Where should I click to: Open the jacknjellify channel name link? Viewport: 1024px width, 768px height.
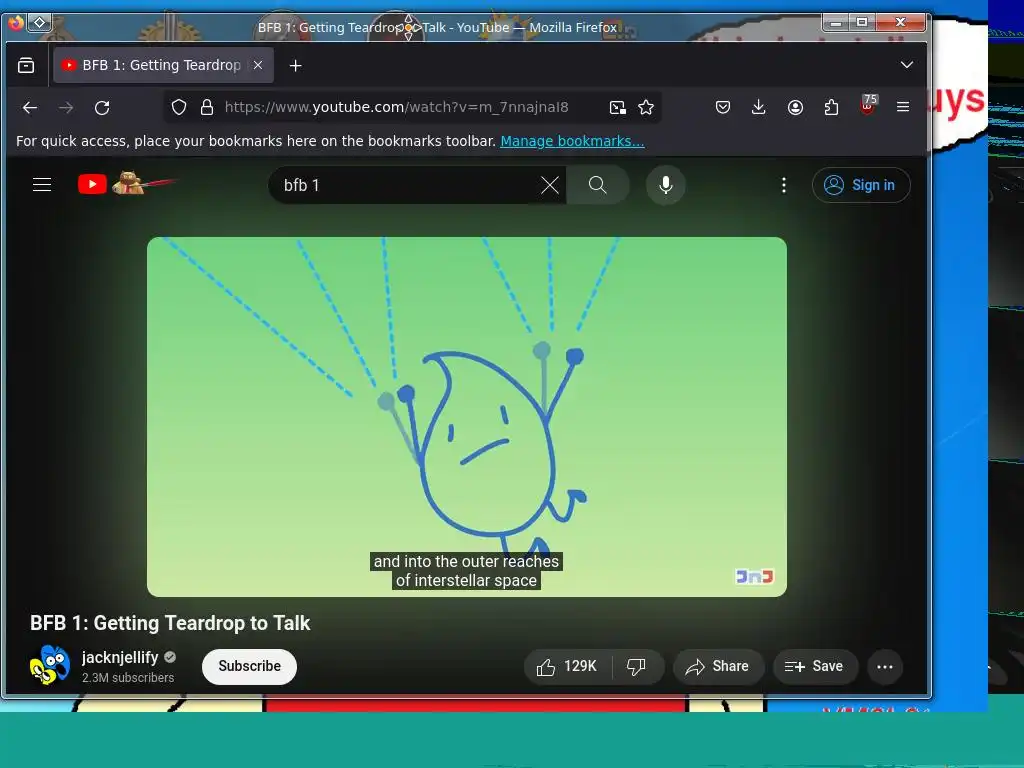coord(120,658)
